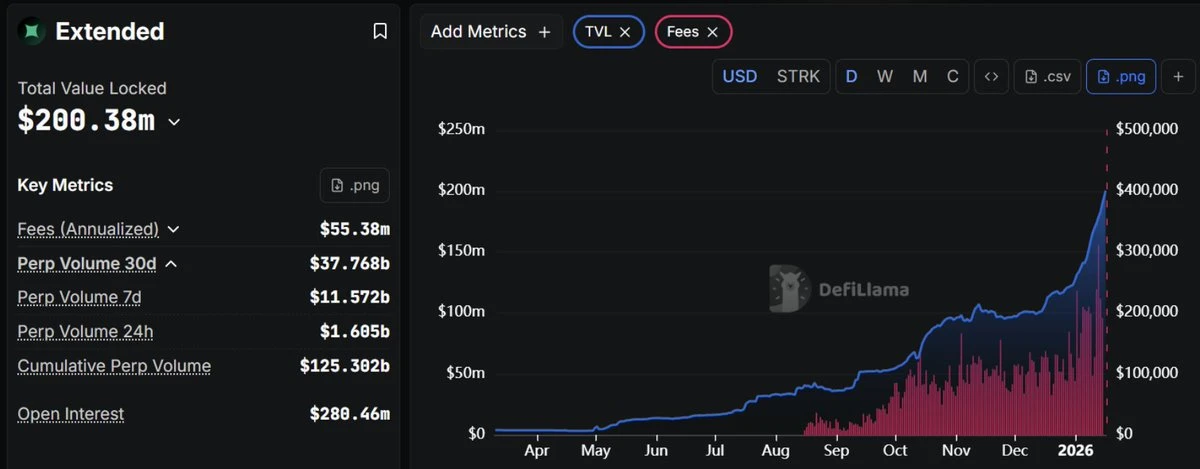Download chart data as .csv

coord(1046,77)
